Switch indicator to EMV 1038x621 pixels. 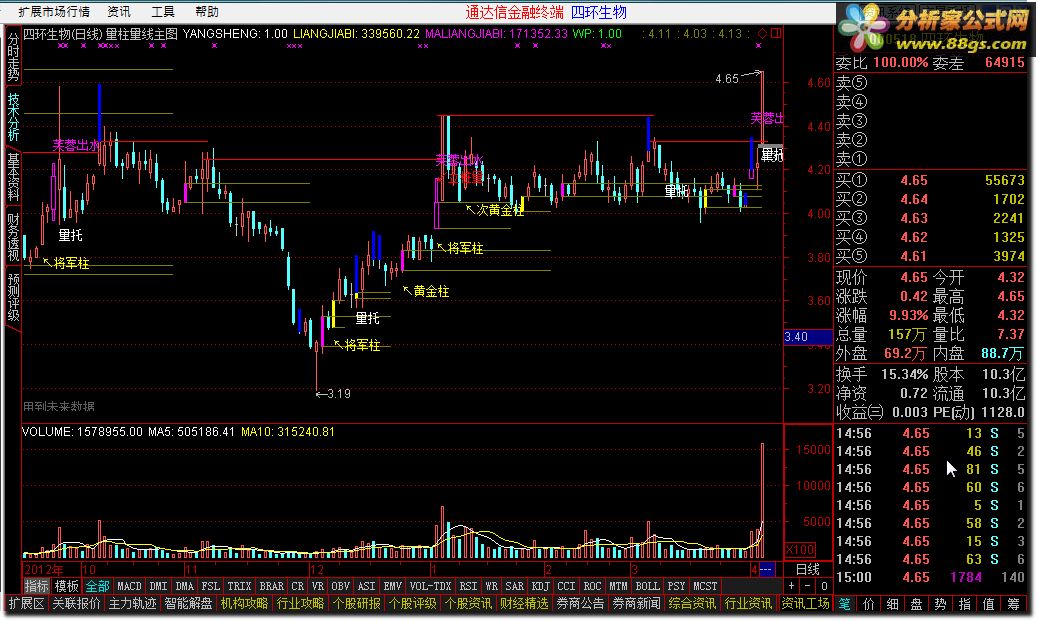point(393,586)
